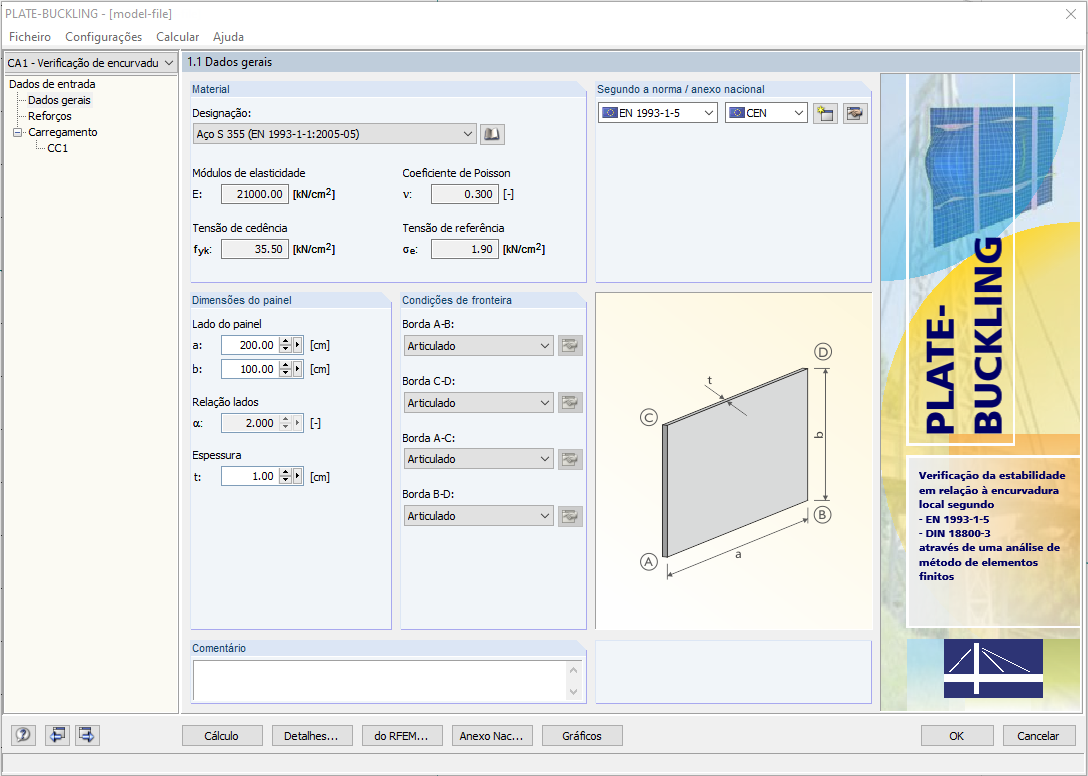Viewport: 1088px width, 776px height.
Task: Open the Calcular menu
Action: click(178, 37)
